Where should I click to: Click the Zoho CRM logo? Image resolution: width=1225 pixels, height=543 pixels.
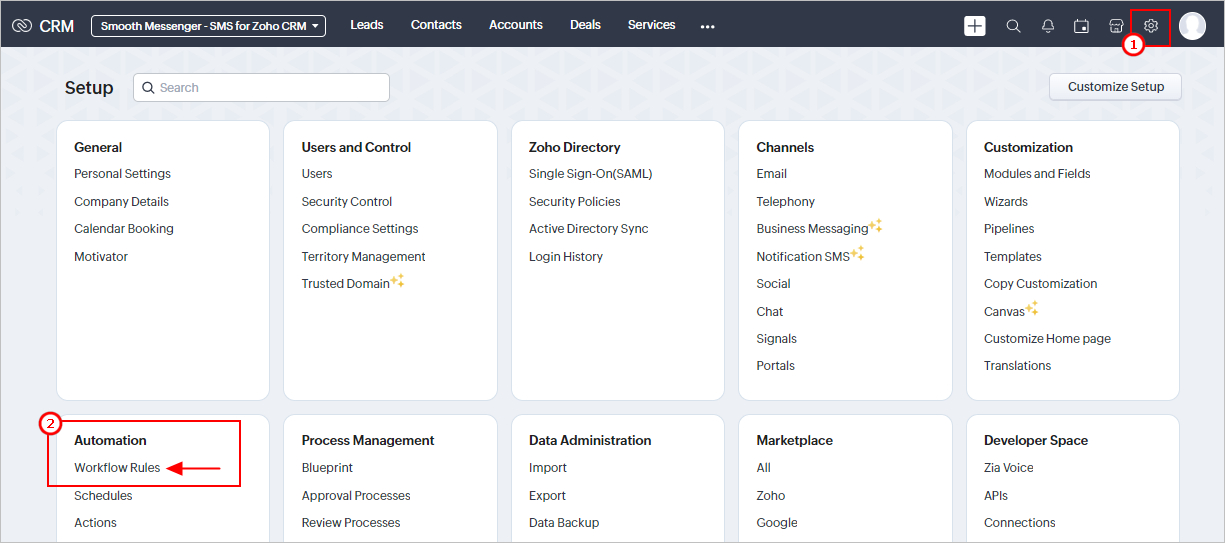pos(43,26)
